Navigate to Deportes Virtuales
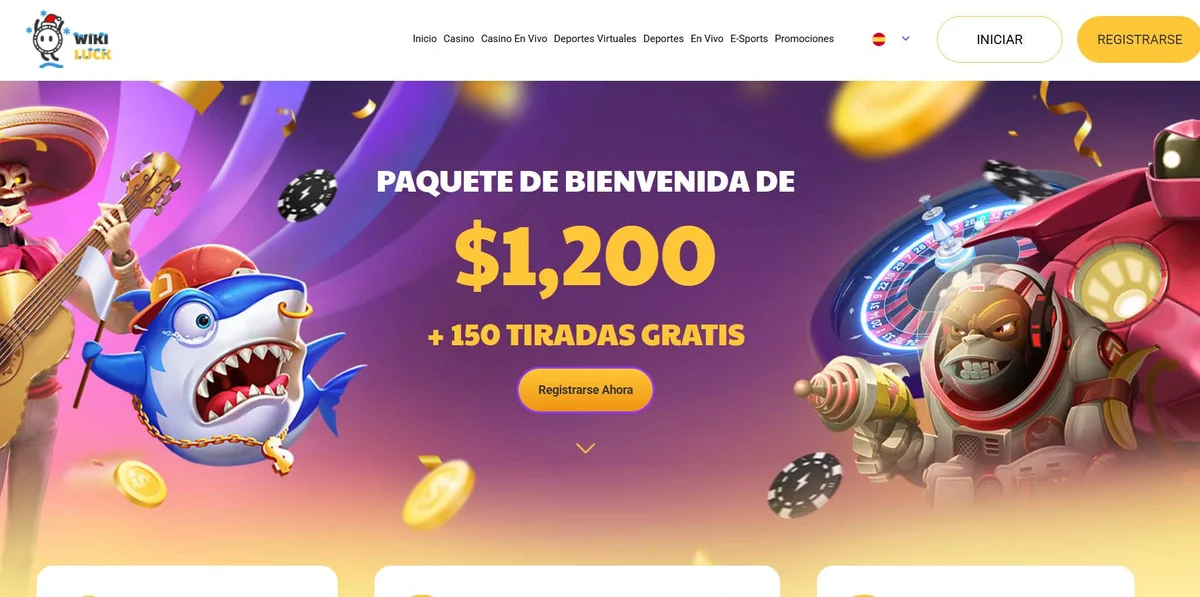The width and height of the screenshot is (1200, 597). click(595, 39)
